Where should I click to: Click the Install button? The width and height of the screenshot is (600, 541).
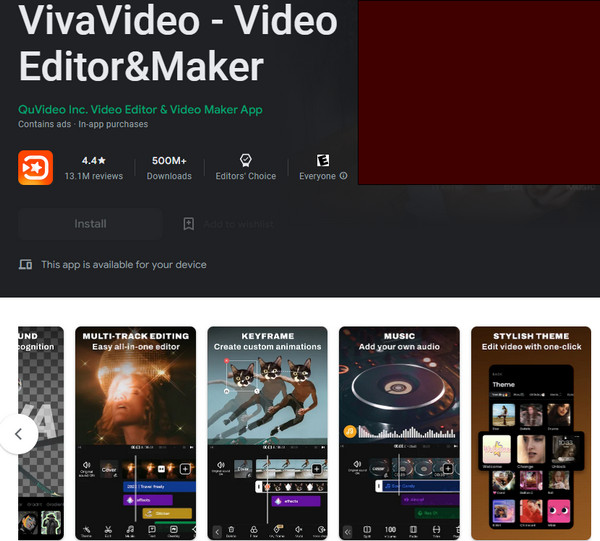coord(90,224)
